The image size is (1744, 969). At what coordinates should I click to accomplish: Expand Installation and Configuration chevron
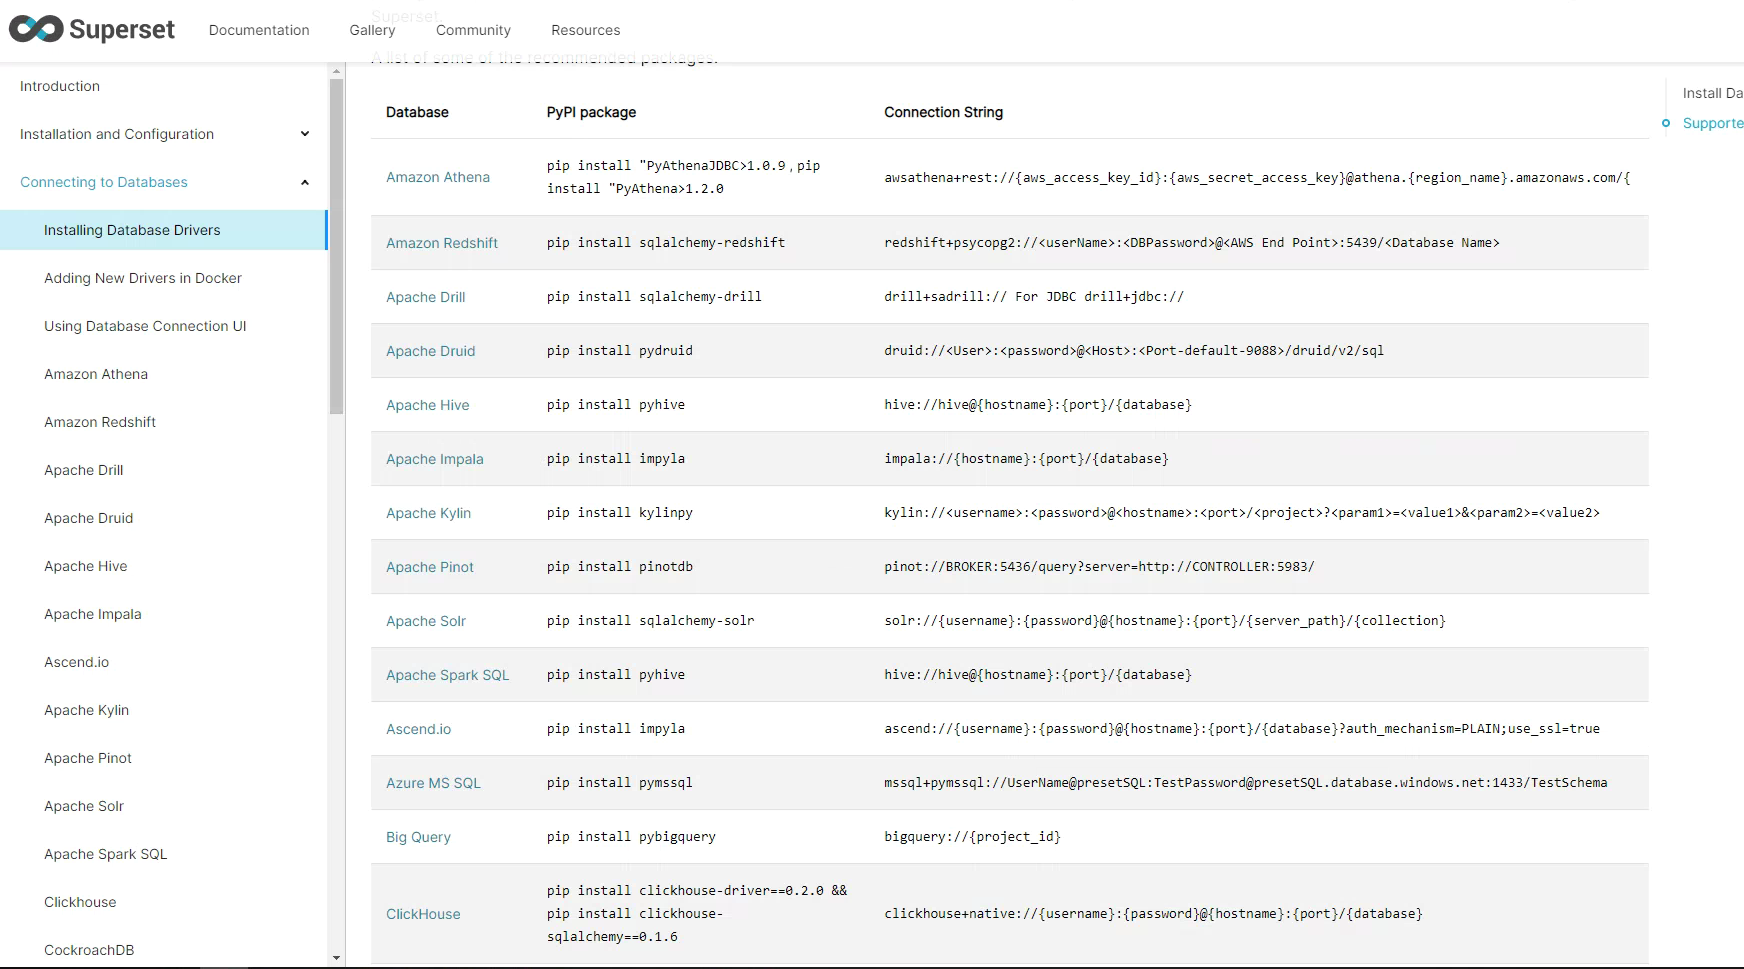coord(305,134)
